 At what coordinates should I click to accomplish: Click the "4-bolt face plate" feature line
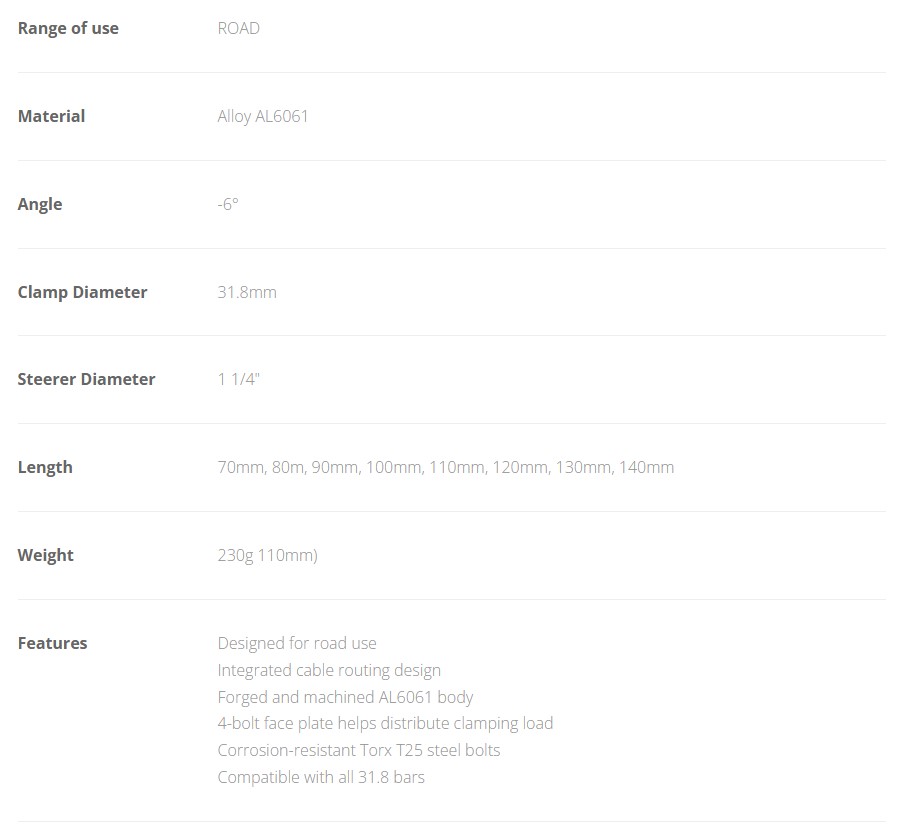coord(385,723)
